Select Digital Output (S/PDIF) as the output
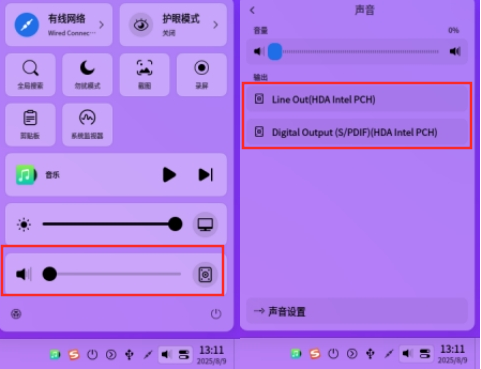The height and width of the screenshot is (369, 481). (x=357, y=132)
